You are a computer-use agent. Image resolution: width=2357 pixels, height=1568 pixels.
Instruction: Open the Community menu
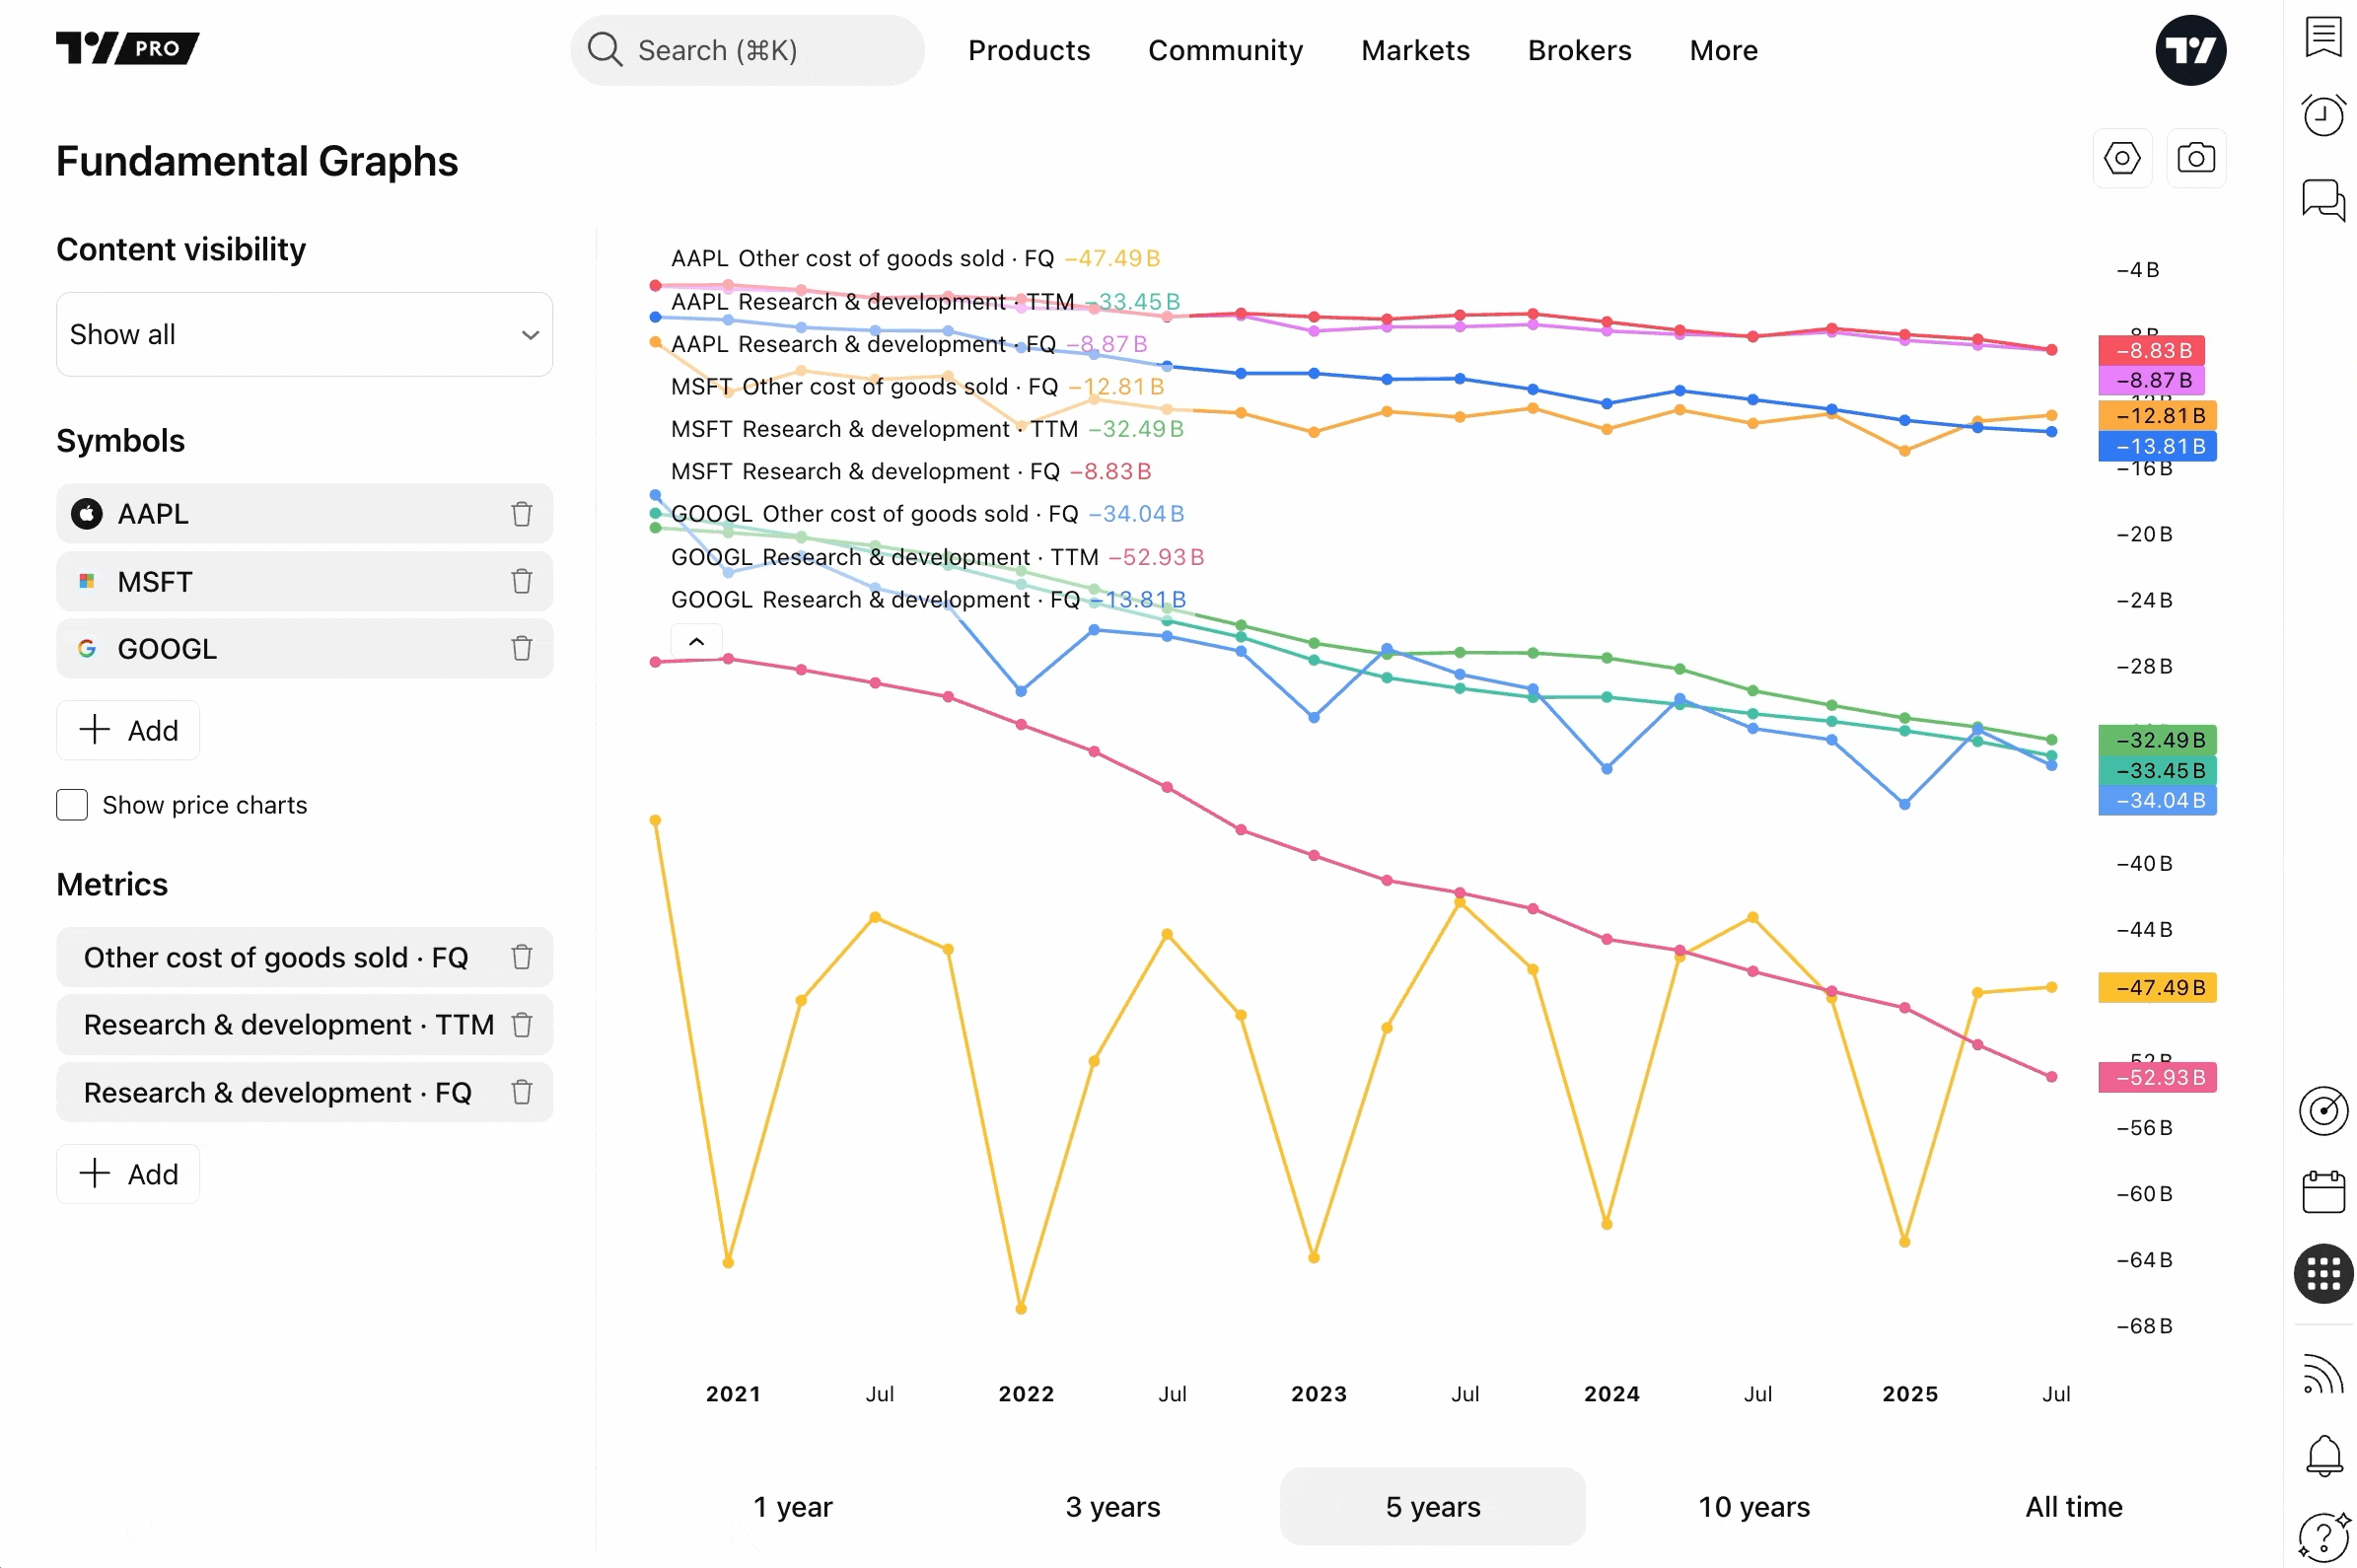[1225, 50]
